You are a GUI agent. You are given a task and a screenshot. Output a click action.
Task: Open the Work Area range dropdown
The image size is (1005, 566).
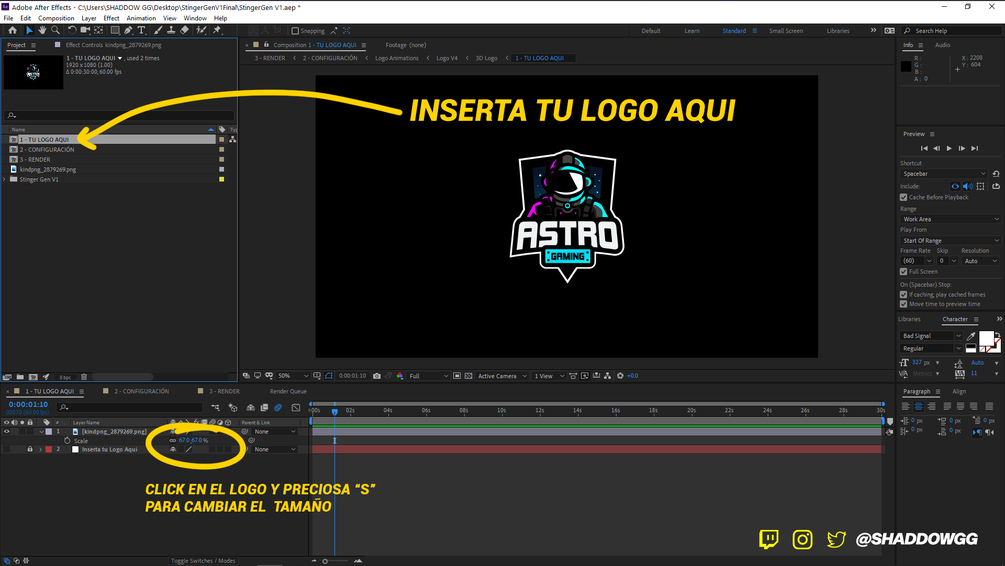click(x=950, y=219)
